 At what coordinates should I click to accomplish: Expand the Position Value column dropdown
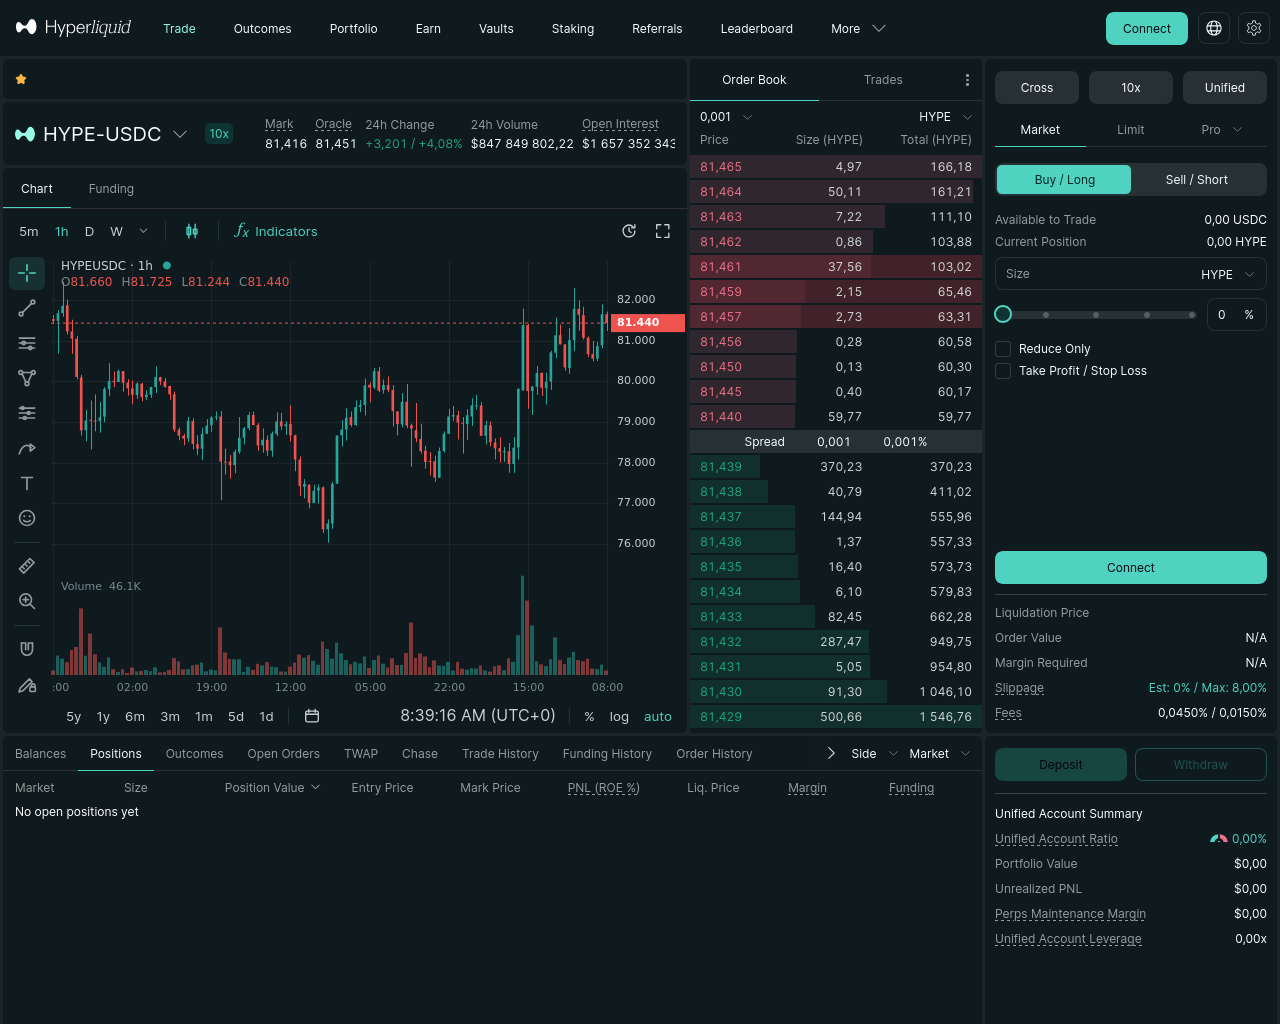(272, 788)
